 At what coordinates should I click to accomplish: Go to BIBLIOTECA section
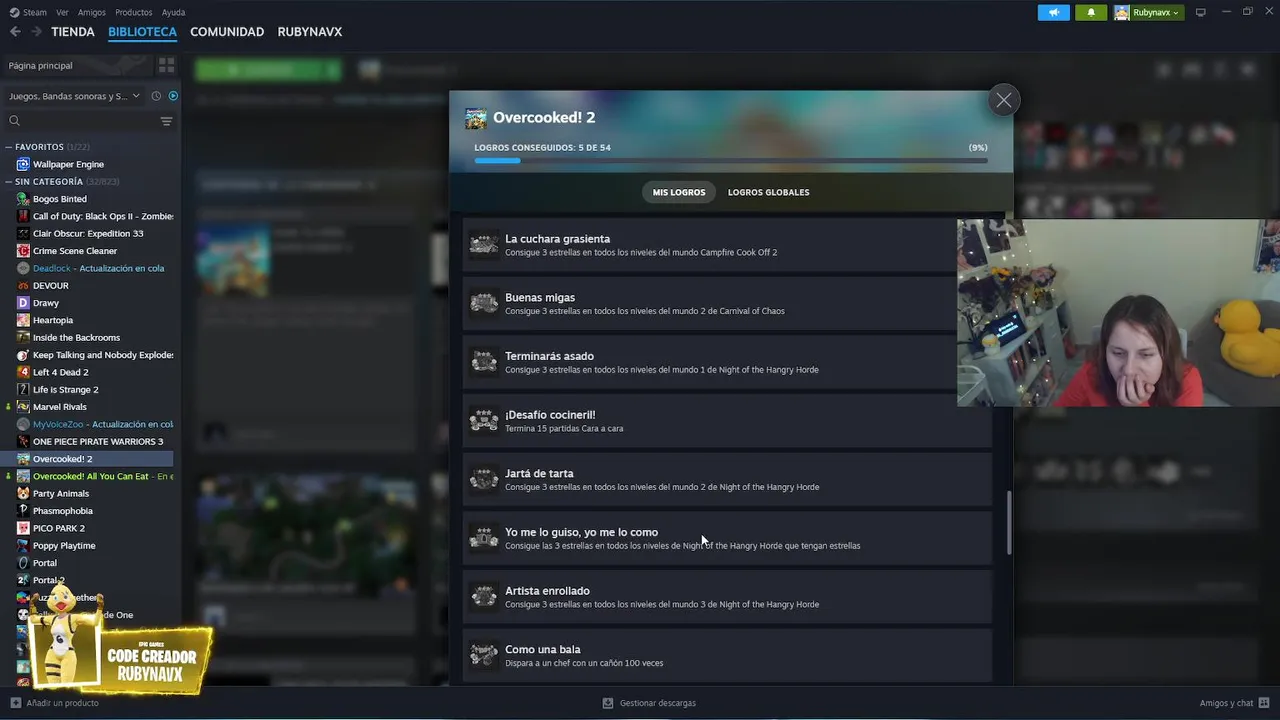pyautogui.click(x=142, y=32)
